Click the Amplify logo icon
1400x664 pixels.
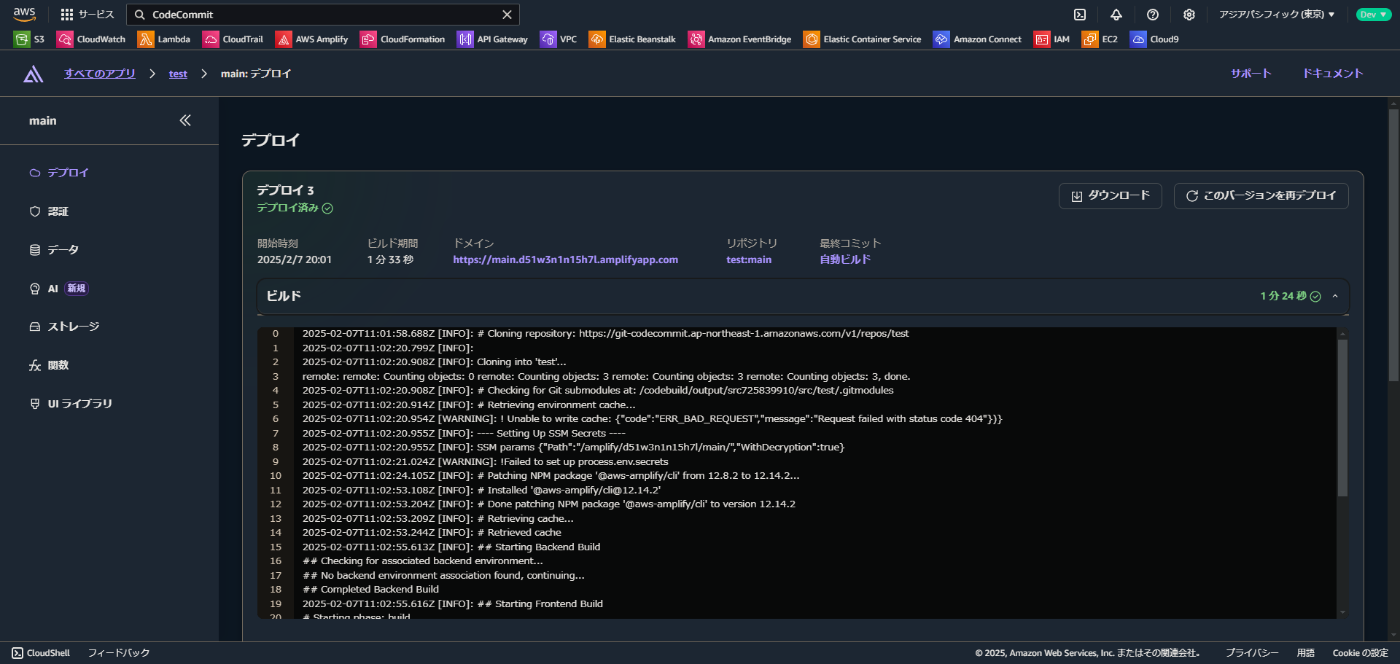33,74
